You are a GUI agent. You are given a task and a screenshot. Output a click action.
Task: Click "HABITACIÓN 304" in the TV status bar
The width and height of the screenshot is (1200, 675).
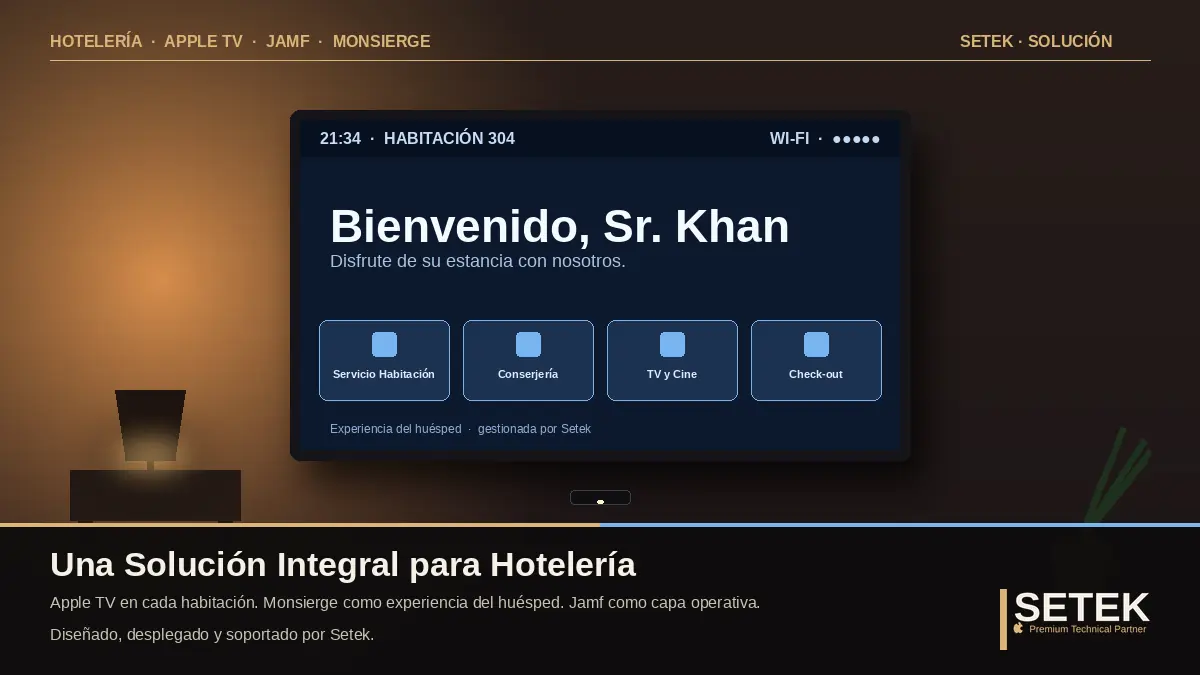pyautogui.click(x=449, y=139)
